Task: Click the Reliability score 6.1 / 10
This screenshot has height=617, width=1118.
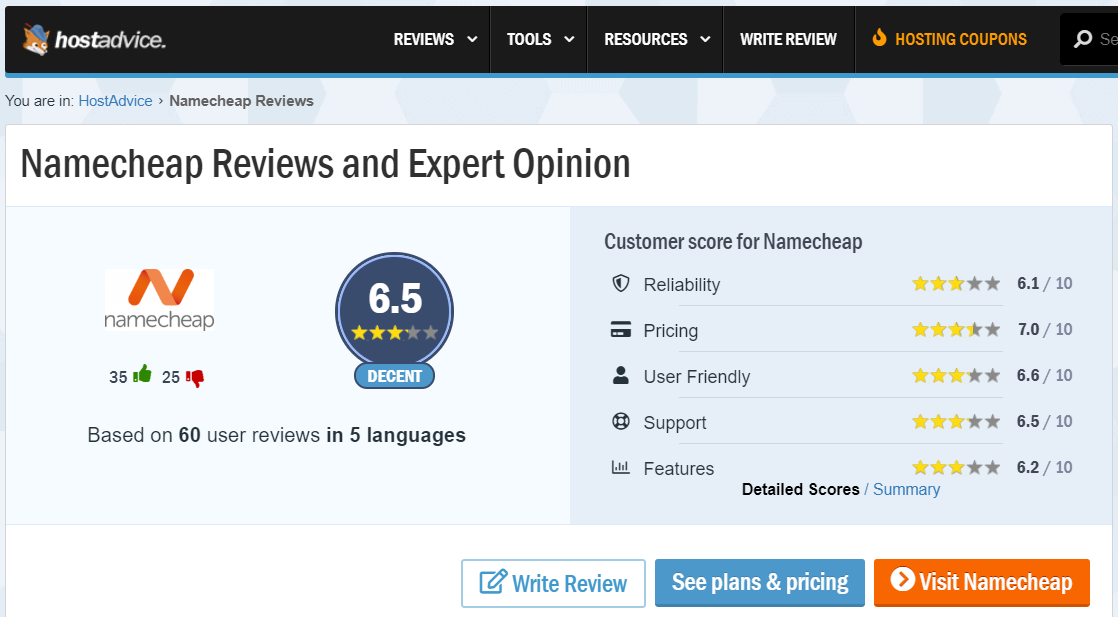Action: point(1045,283)
